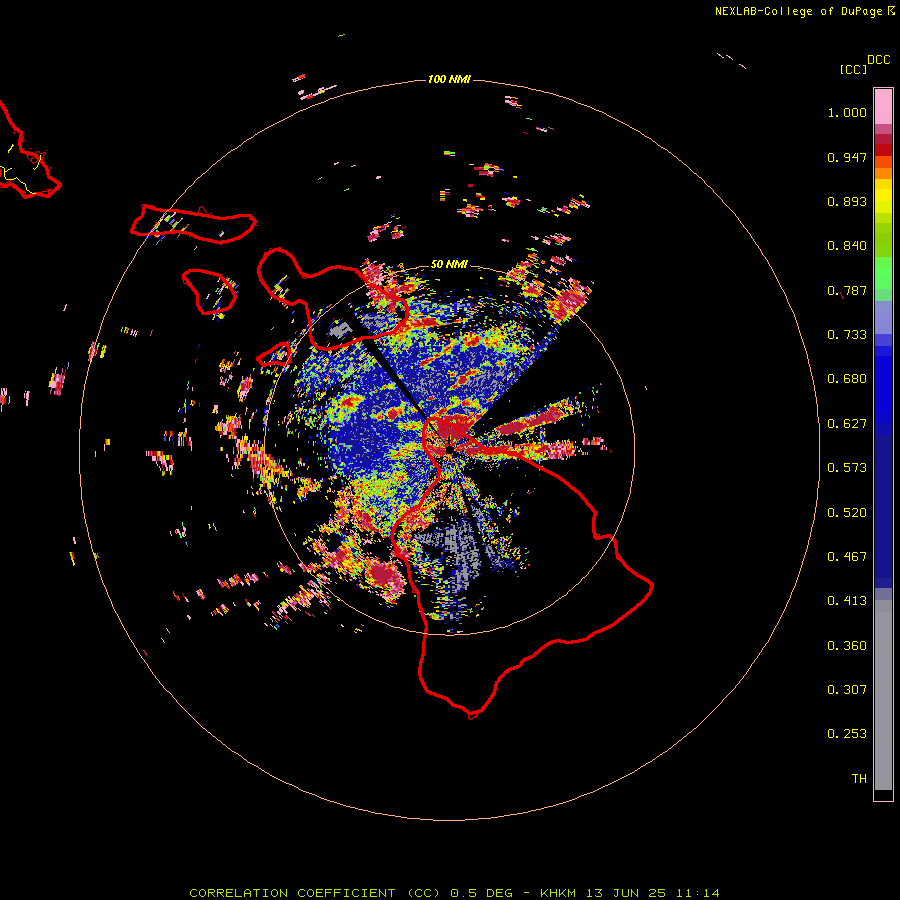Click the 0.787 color scale value
900x900 pixels.
(x=847, y=290)
